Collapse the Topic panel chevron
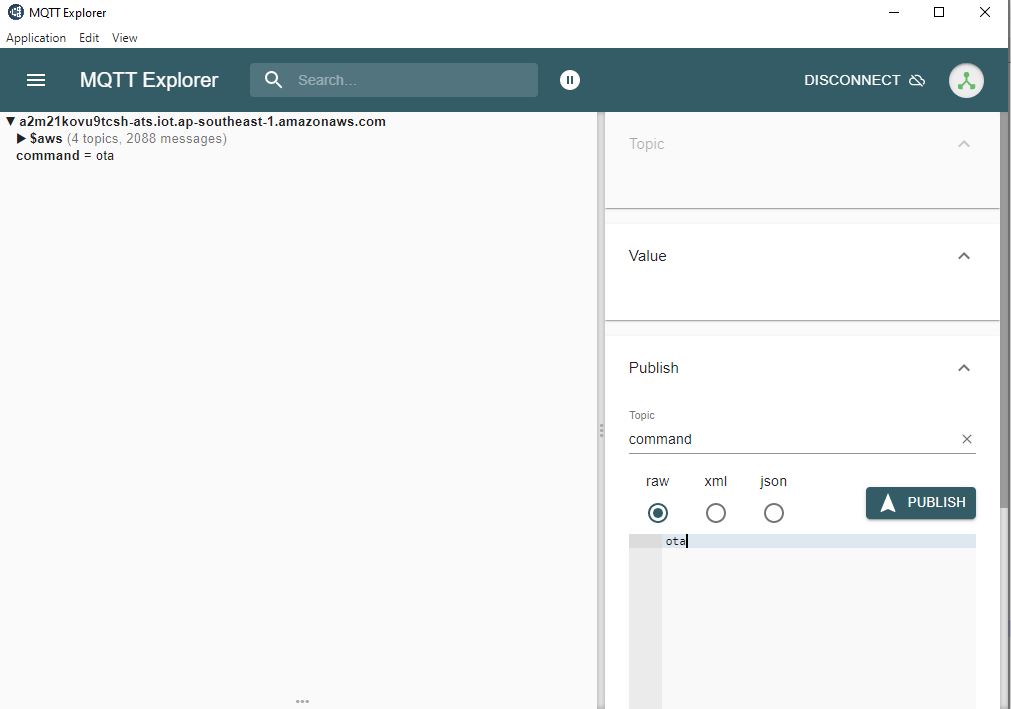Image resolution: width=1011 pixels, height=709 pixels. [964, 144]
